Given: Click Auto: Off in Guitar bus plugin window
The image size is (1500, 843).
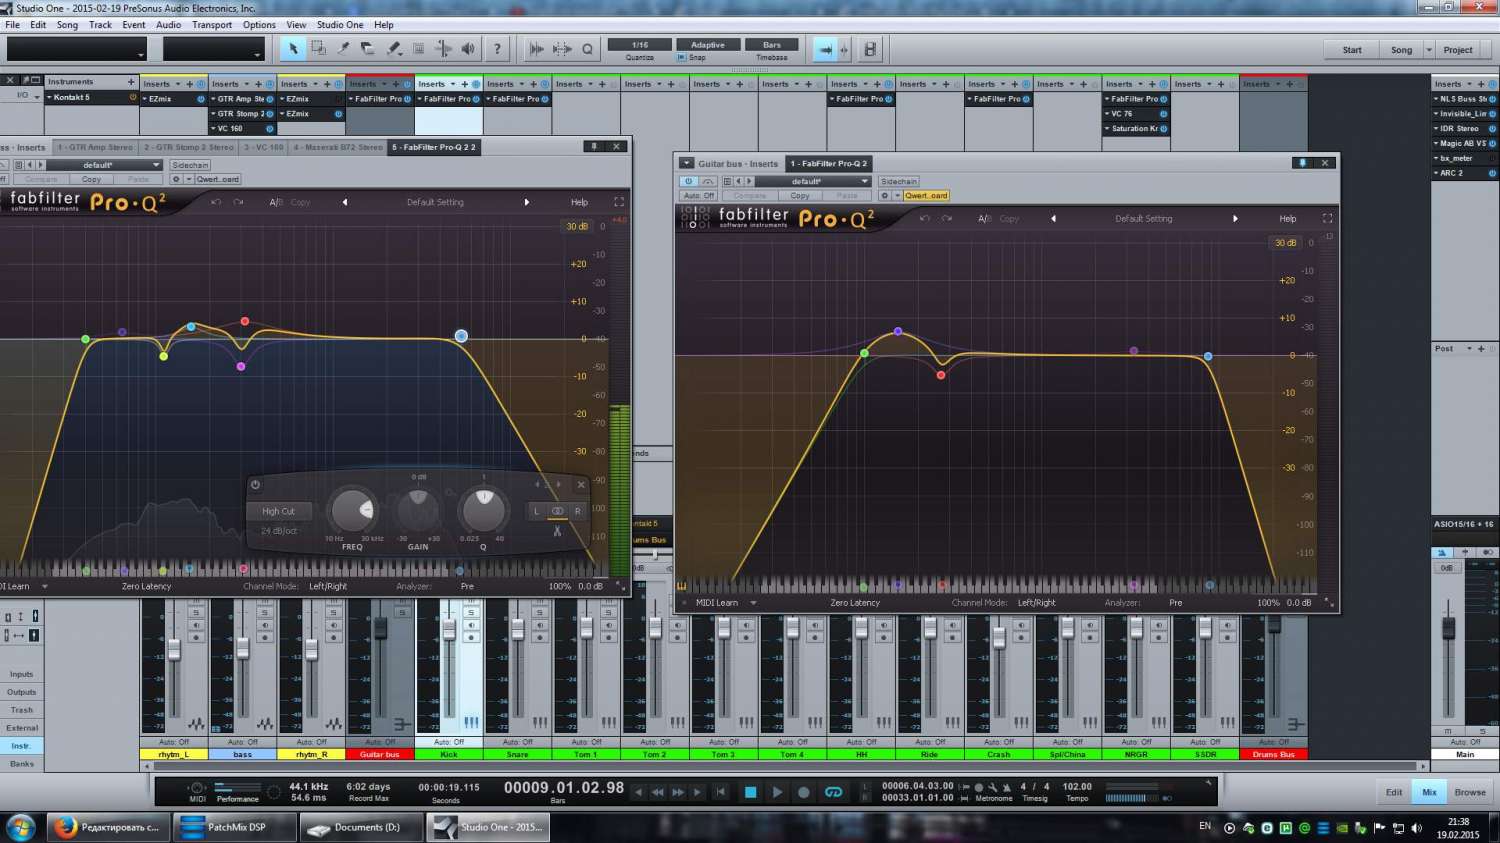Looking at the screenshot, I should point(698,196).
